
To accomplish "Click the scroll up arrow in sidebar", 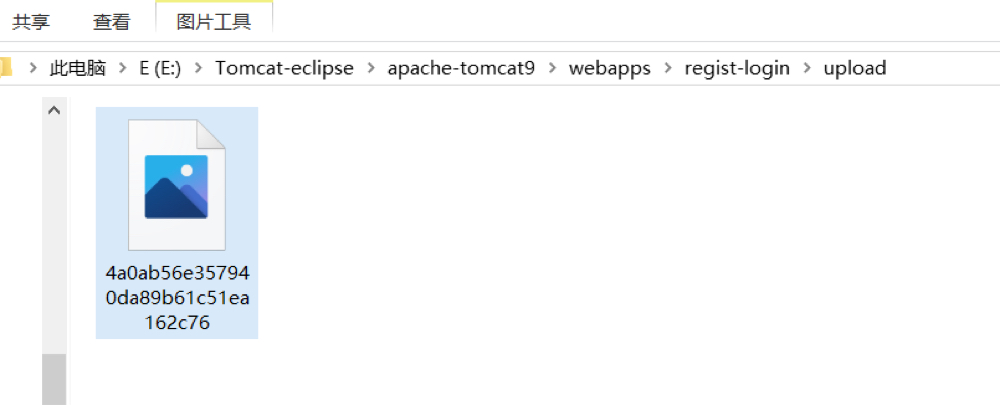I will pos(54,110).
